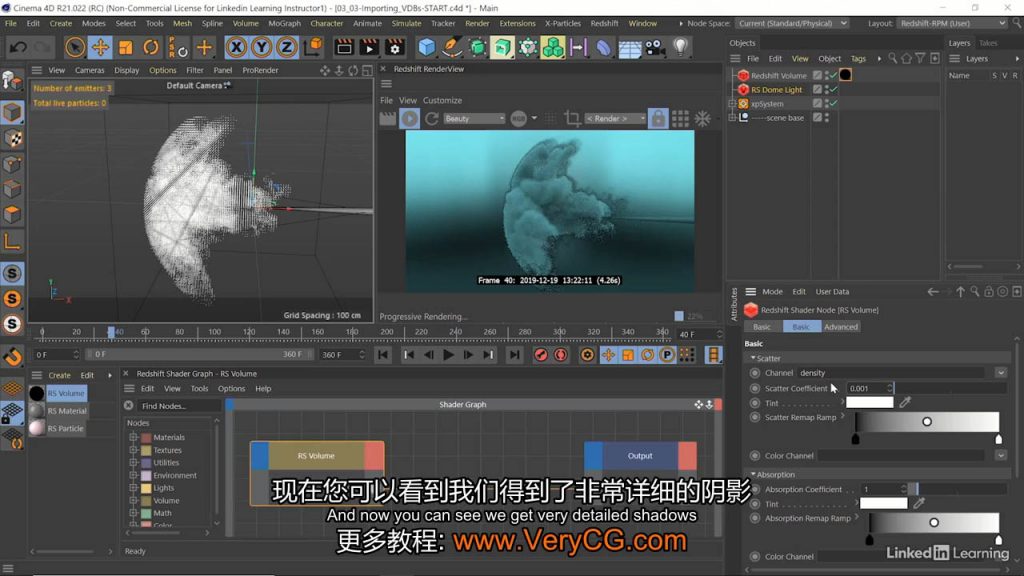
Task: Click Create in material manager
Action: (x=59, y=376)
